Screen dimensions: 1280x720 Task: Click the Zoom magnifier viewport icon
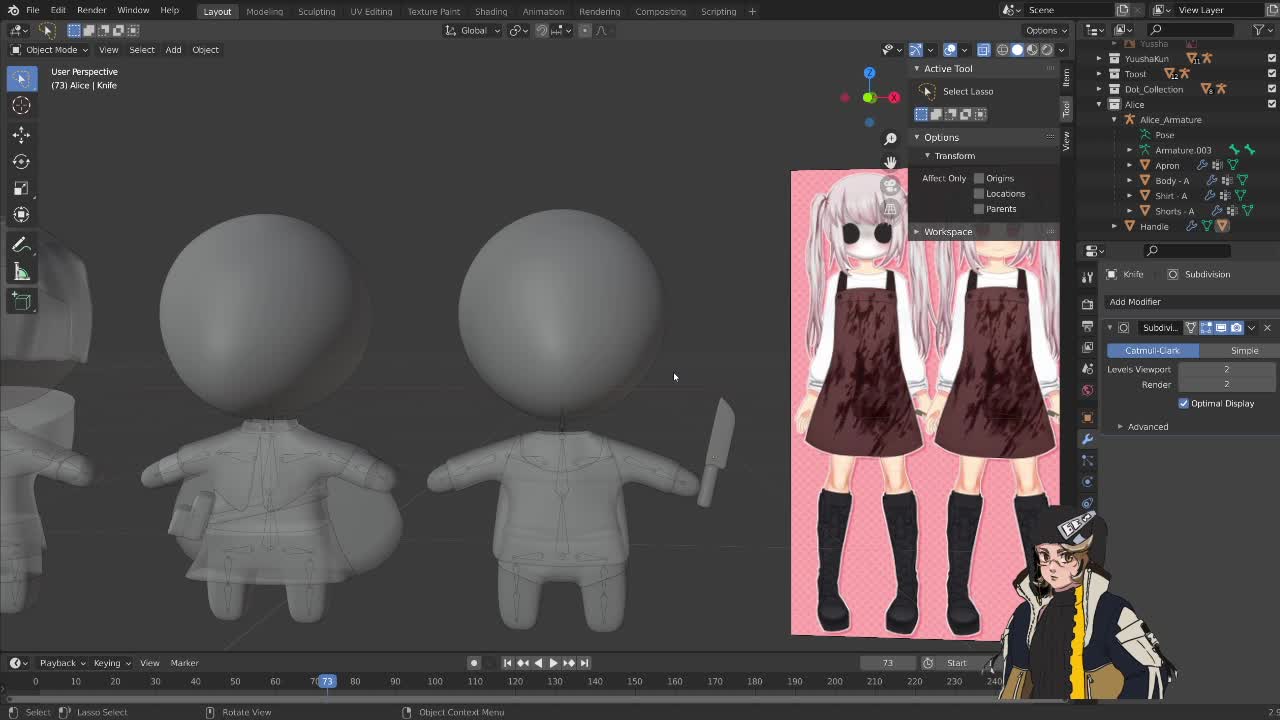point(890,139)
